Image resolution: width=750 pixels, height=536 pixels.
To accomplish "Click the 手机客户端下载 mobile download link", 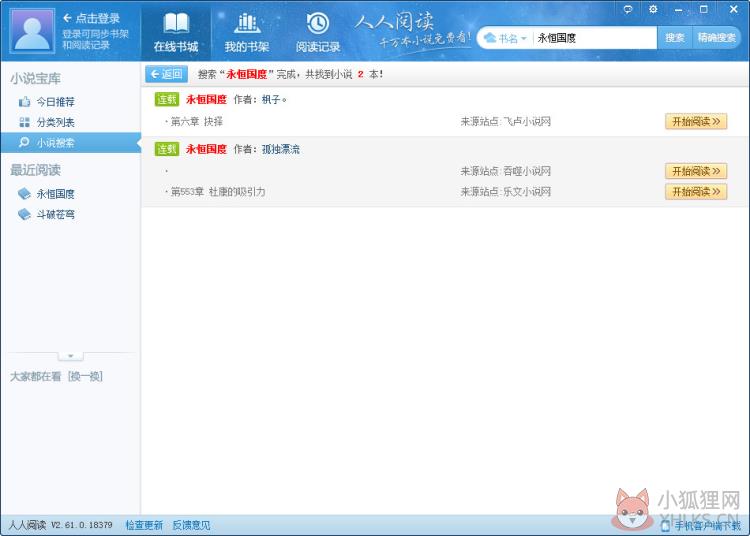I will click(x=707, y=526).
